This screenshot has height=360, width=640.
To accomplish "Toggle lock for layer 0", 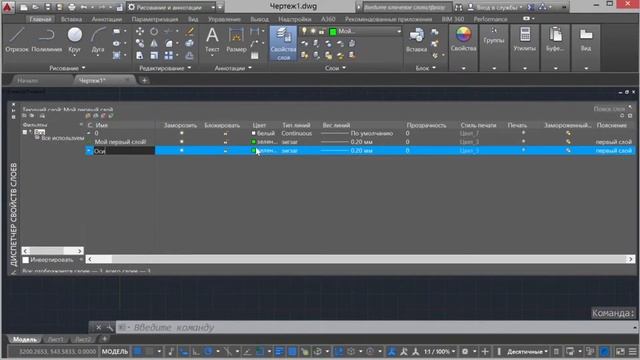I will pyautogui.click(x=225, y=133).
